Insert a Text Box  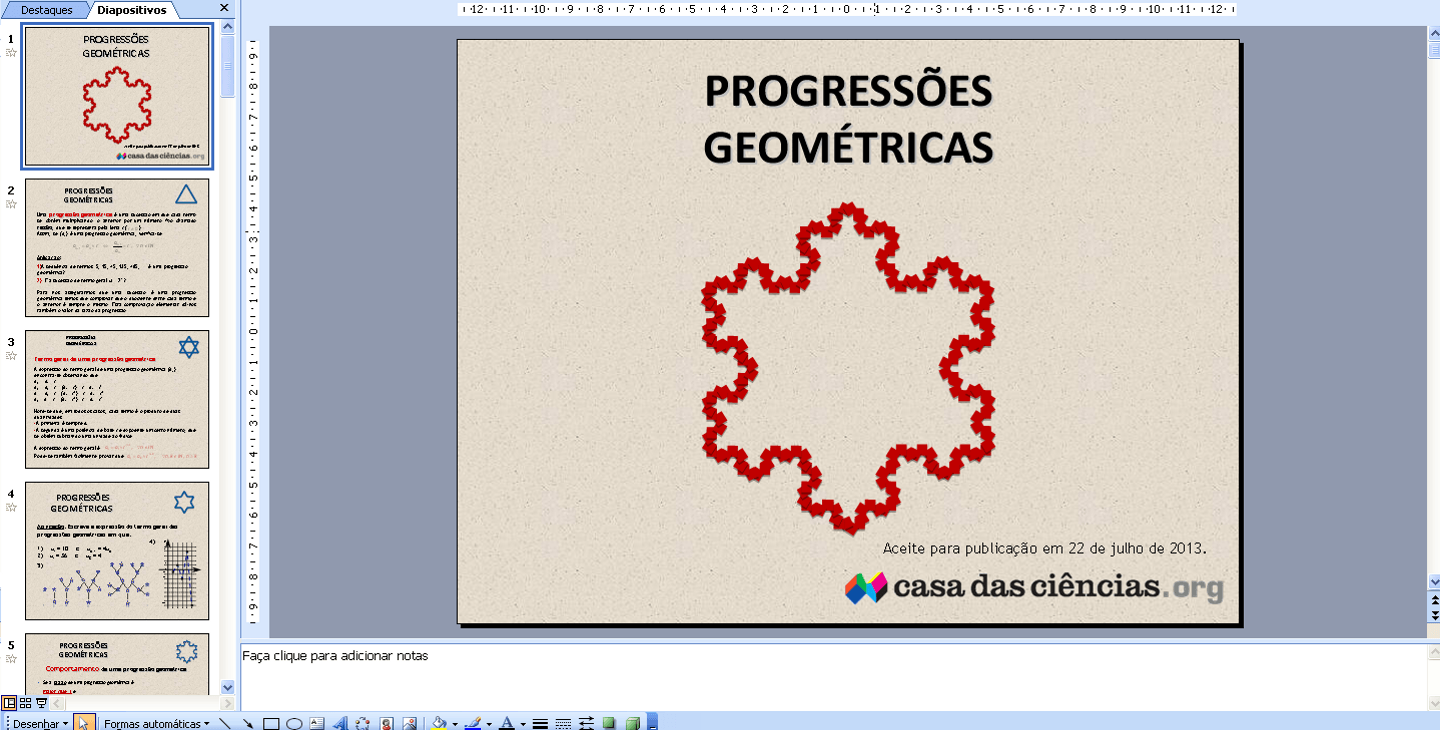pyautogui.click(x=317, y=723)
